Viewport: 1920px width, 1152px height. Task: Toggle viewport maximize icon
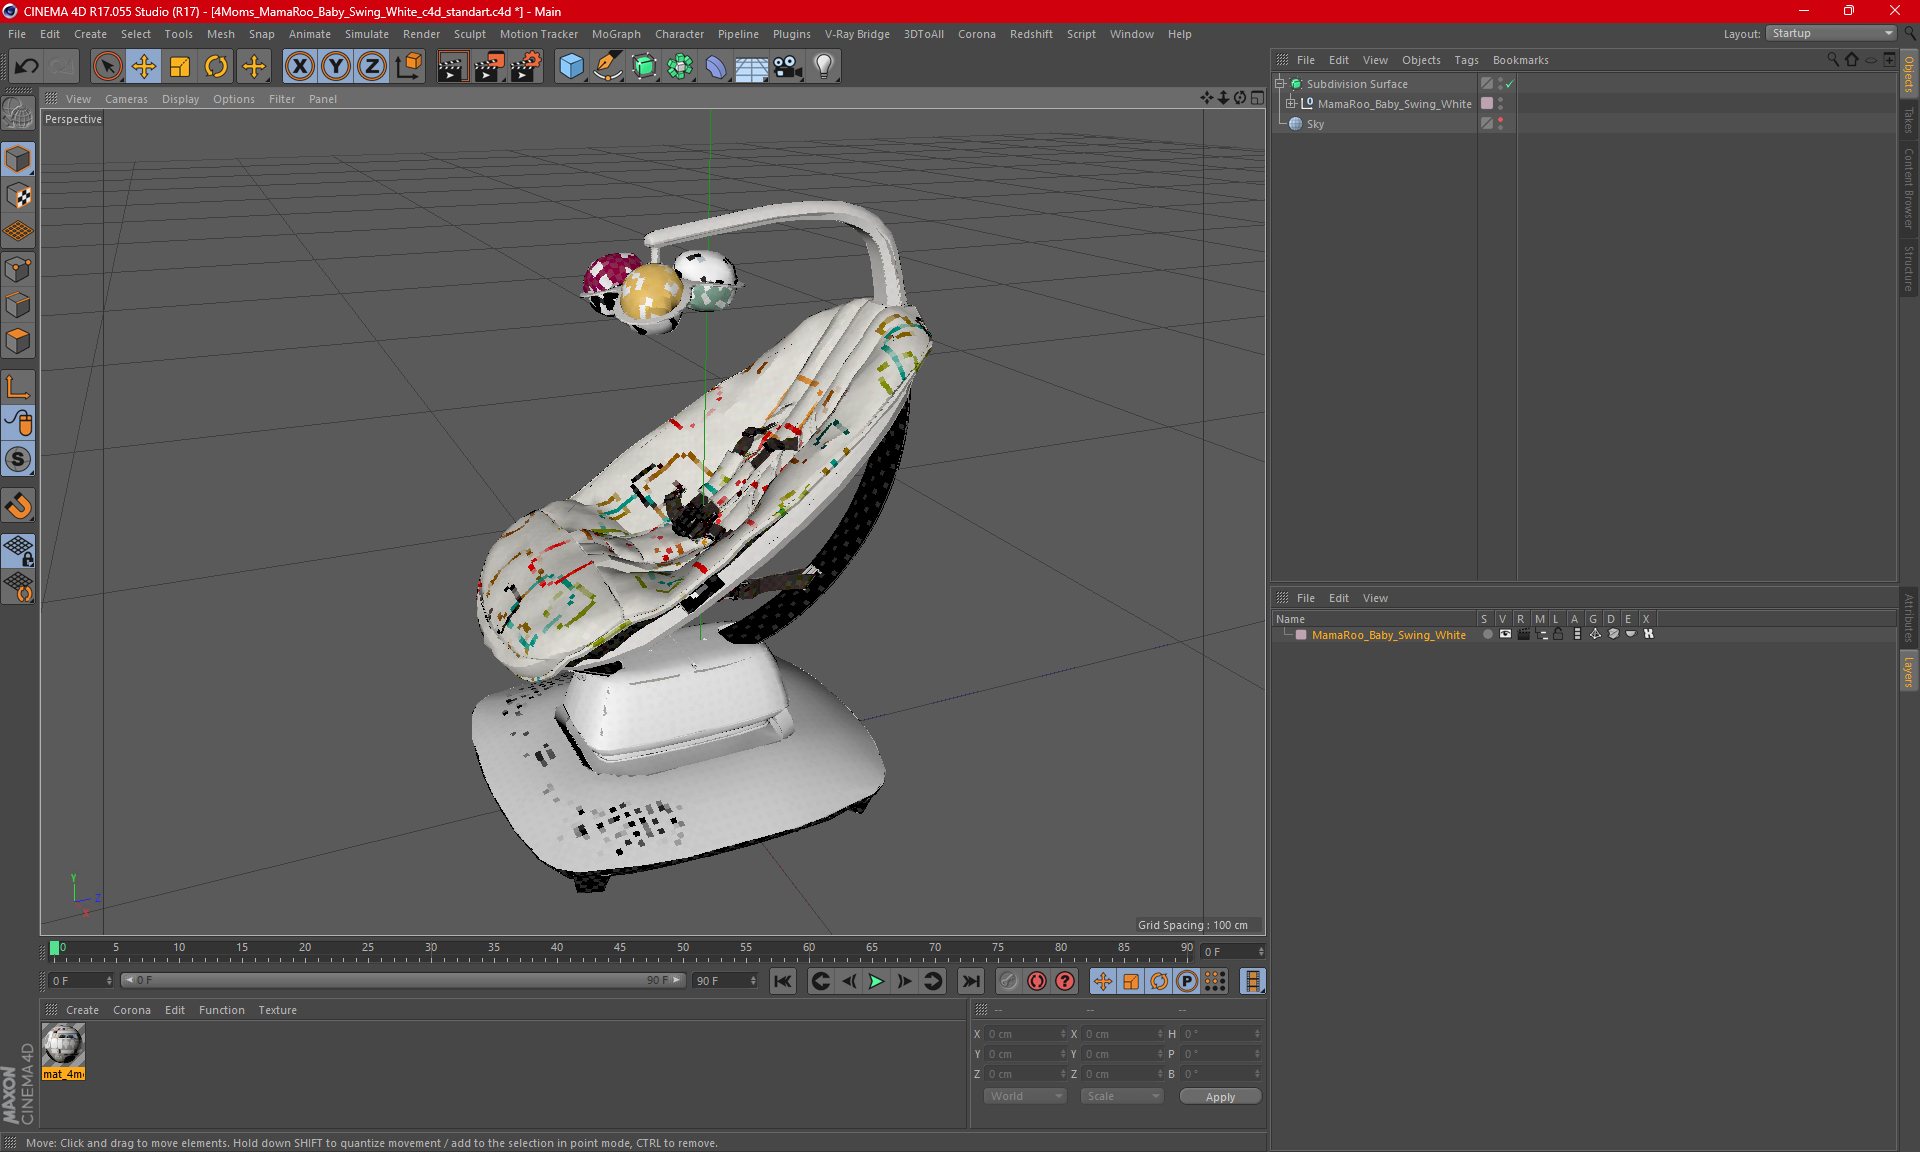tap(1257, 98)
